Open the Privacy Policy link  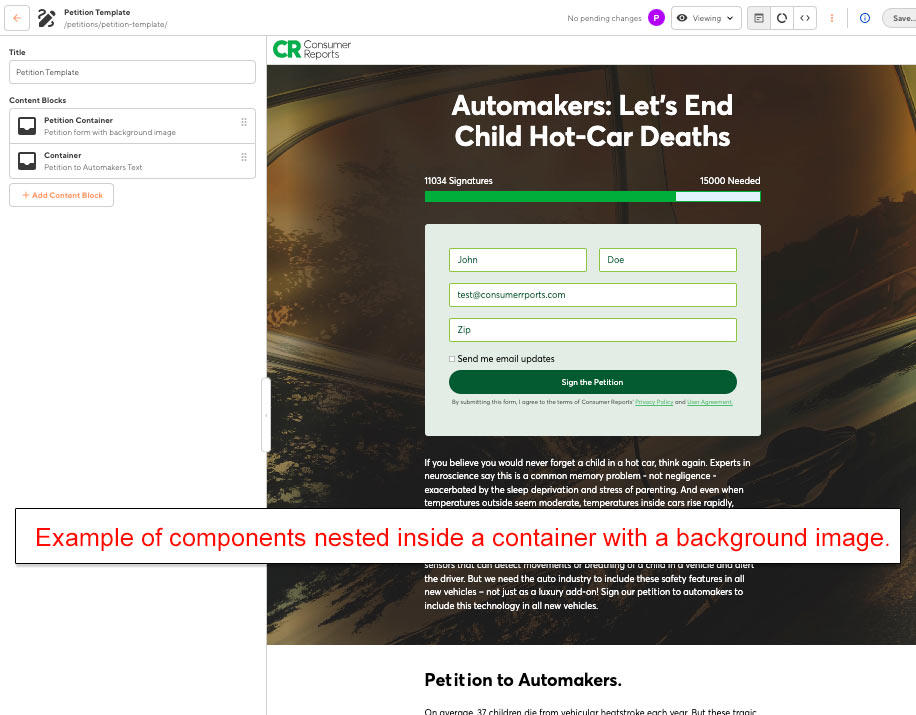pos(654,402)
